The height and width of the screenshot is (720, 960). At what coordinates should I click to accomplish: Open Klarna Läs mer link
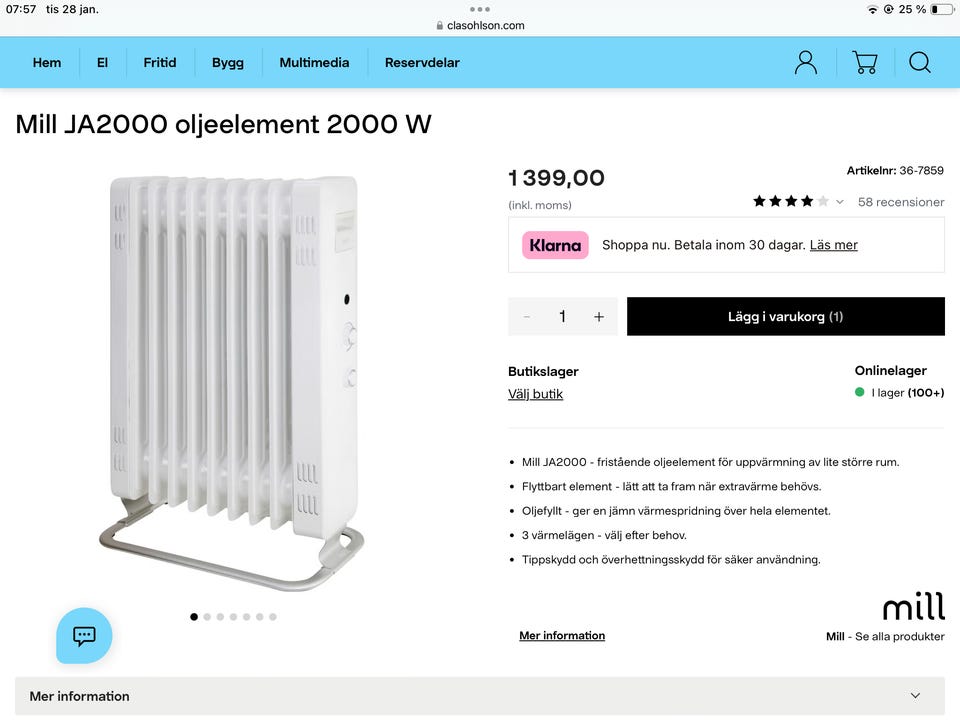tap(833, 245)
